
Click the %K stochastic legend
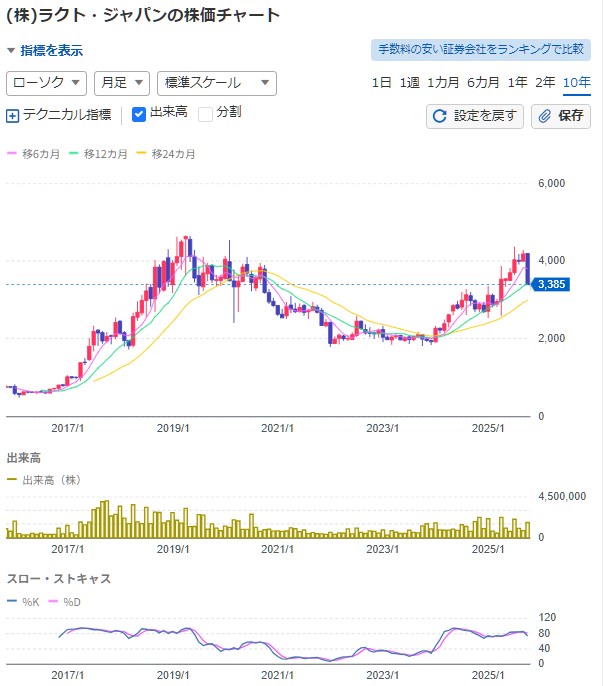coord(23,602)
